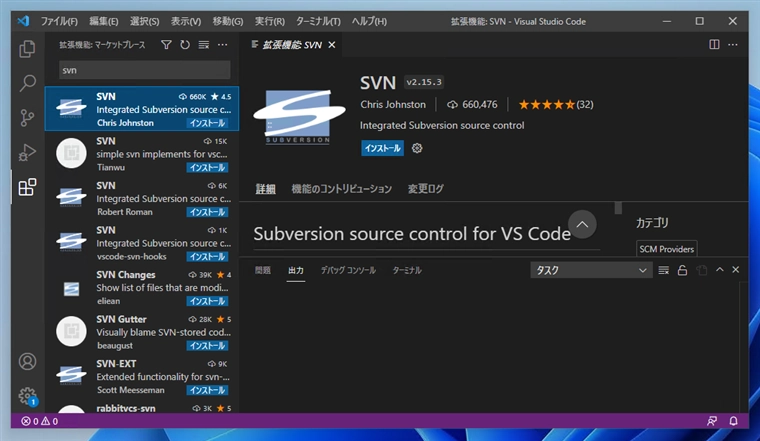Toggle output scroll lock icon
Viewport: 760px width, 441px height.
[x=682, y=270]
